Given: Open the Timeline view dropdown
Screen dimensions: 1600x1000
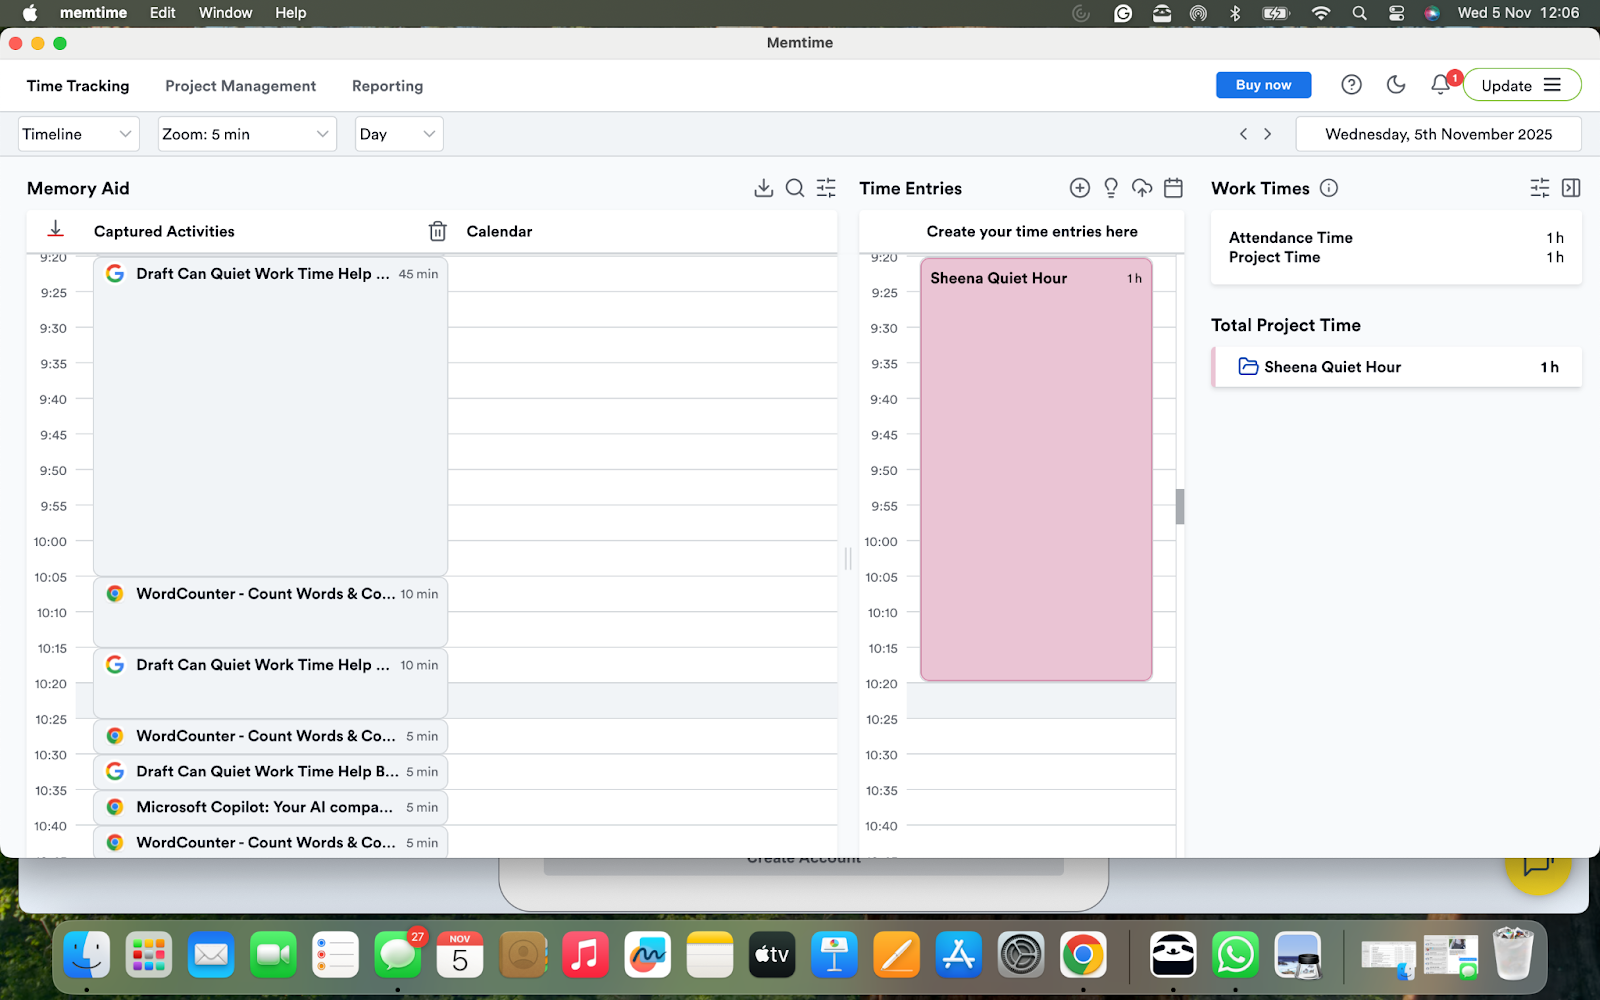Looking at the screenshot, I should click(x=78, y=133).
